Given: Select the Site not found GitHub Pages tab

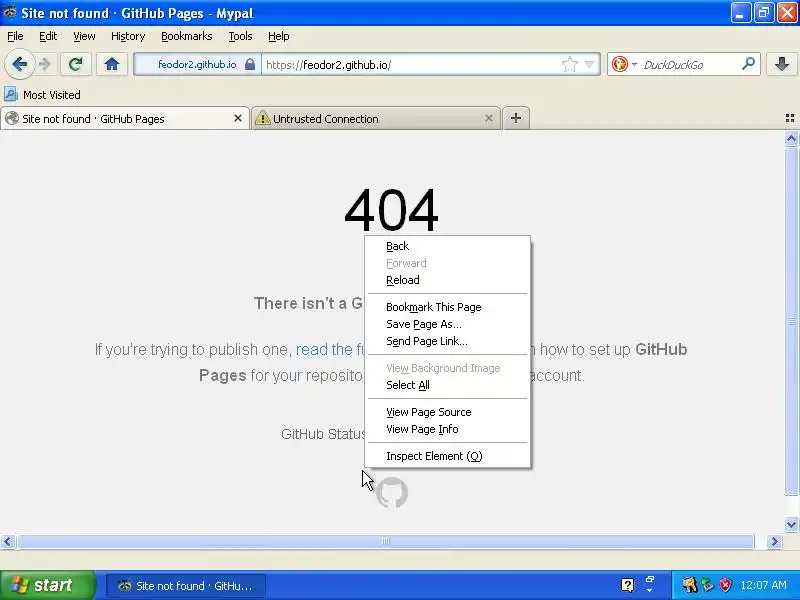Looking at the screenshot, I should pyautogui.click(x=124, y=118).
